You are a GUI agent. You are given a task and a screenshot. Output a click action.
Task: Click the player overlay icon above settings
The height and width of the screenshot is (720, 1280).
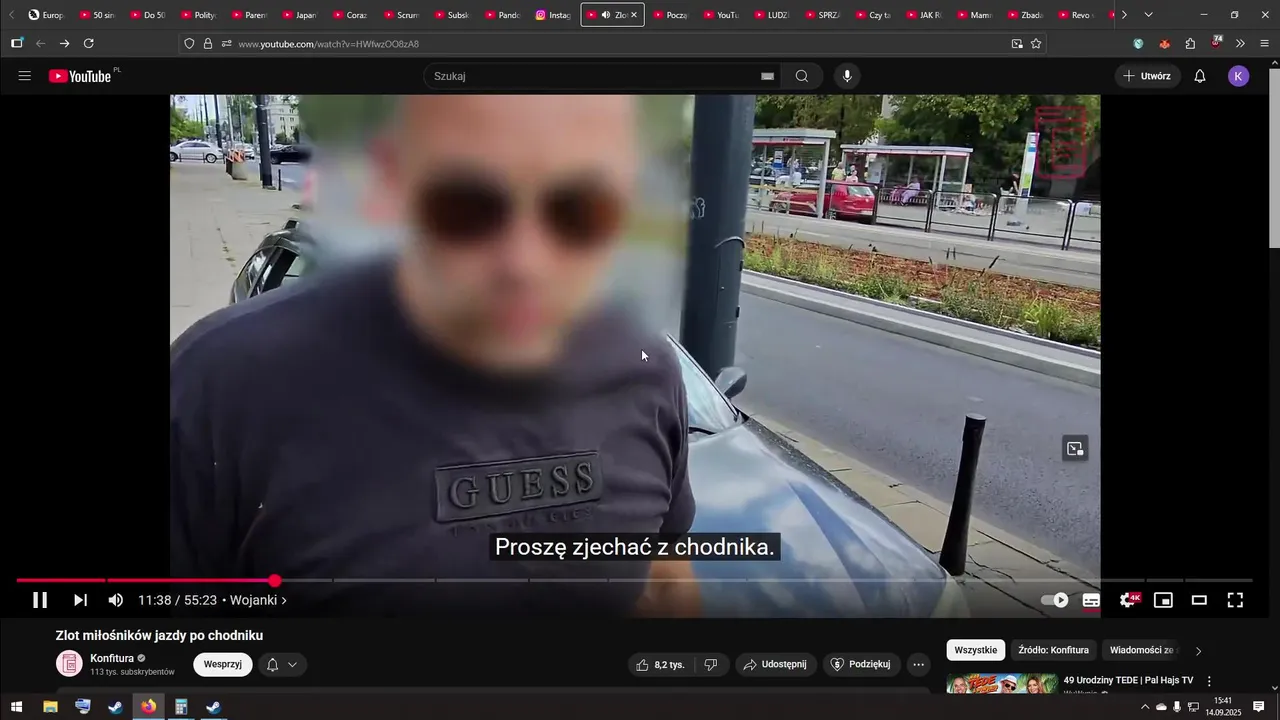[x=1075, y=449]
